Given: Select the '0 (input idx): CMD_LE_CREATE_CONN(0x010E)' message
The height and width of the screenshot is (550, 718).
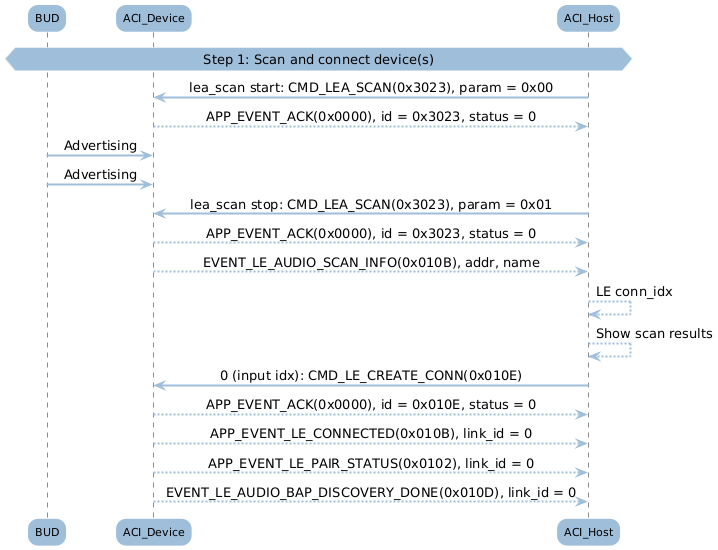Looking at the screenshot, I should point(371,376).
